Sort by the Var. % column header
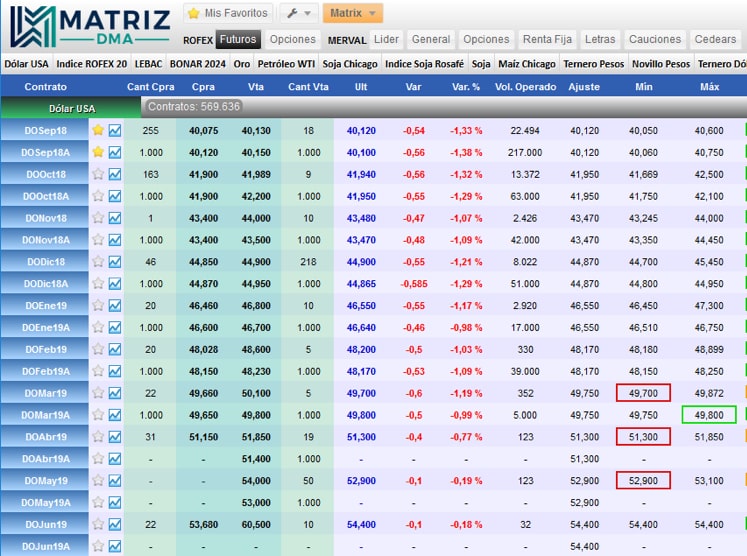The width and height of the screenshot is (747, 556). tap(466, 87)
